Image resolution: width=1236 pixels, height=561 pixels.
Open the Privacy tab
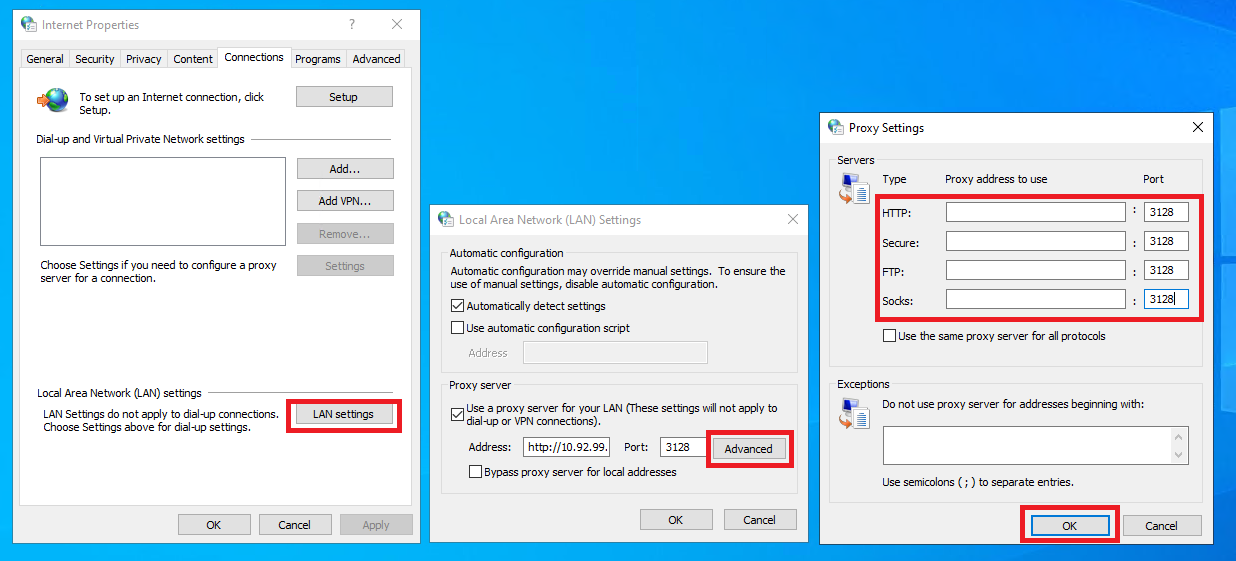[144, 59]
